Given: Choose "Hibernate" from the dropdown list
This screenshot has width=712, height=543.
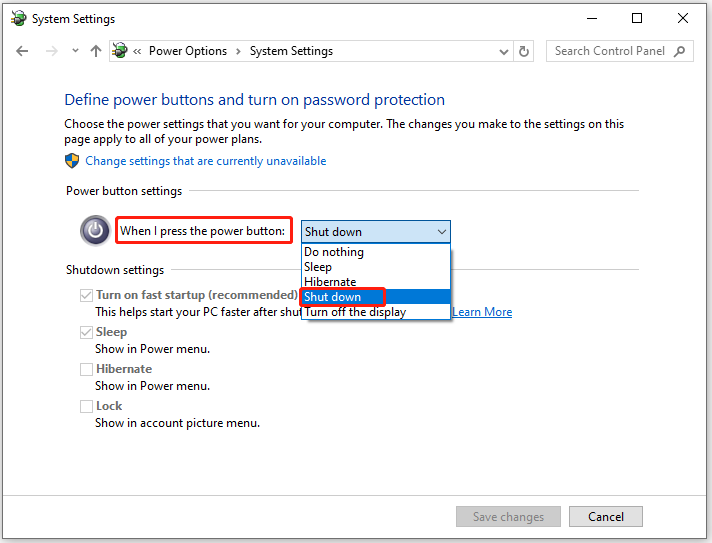Looking at the screenshot, I should (x=330, y=282).
